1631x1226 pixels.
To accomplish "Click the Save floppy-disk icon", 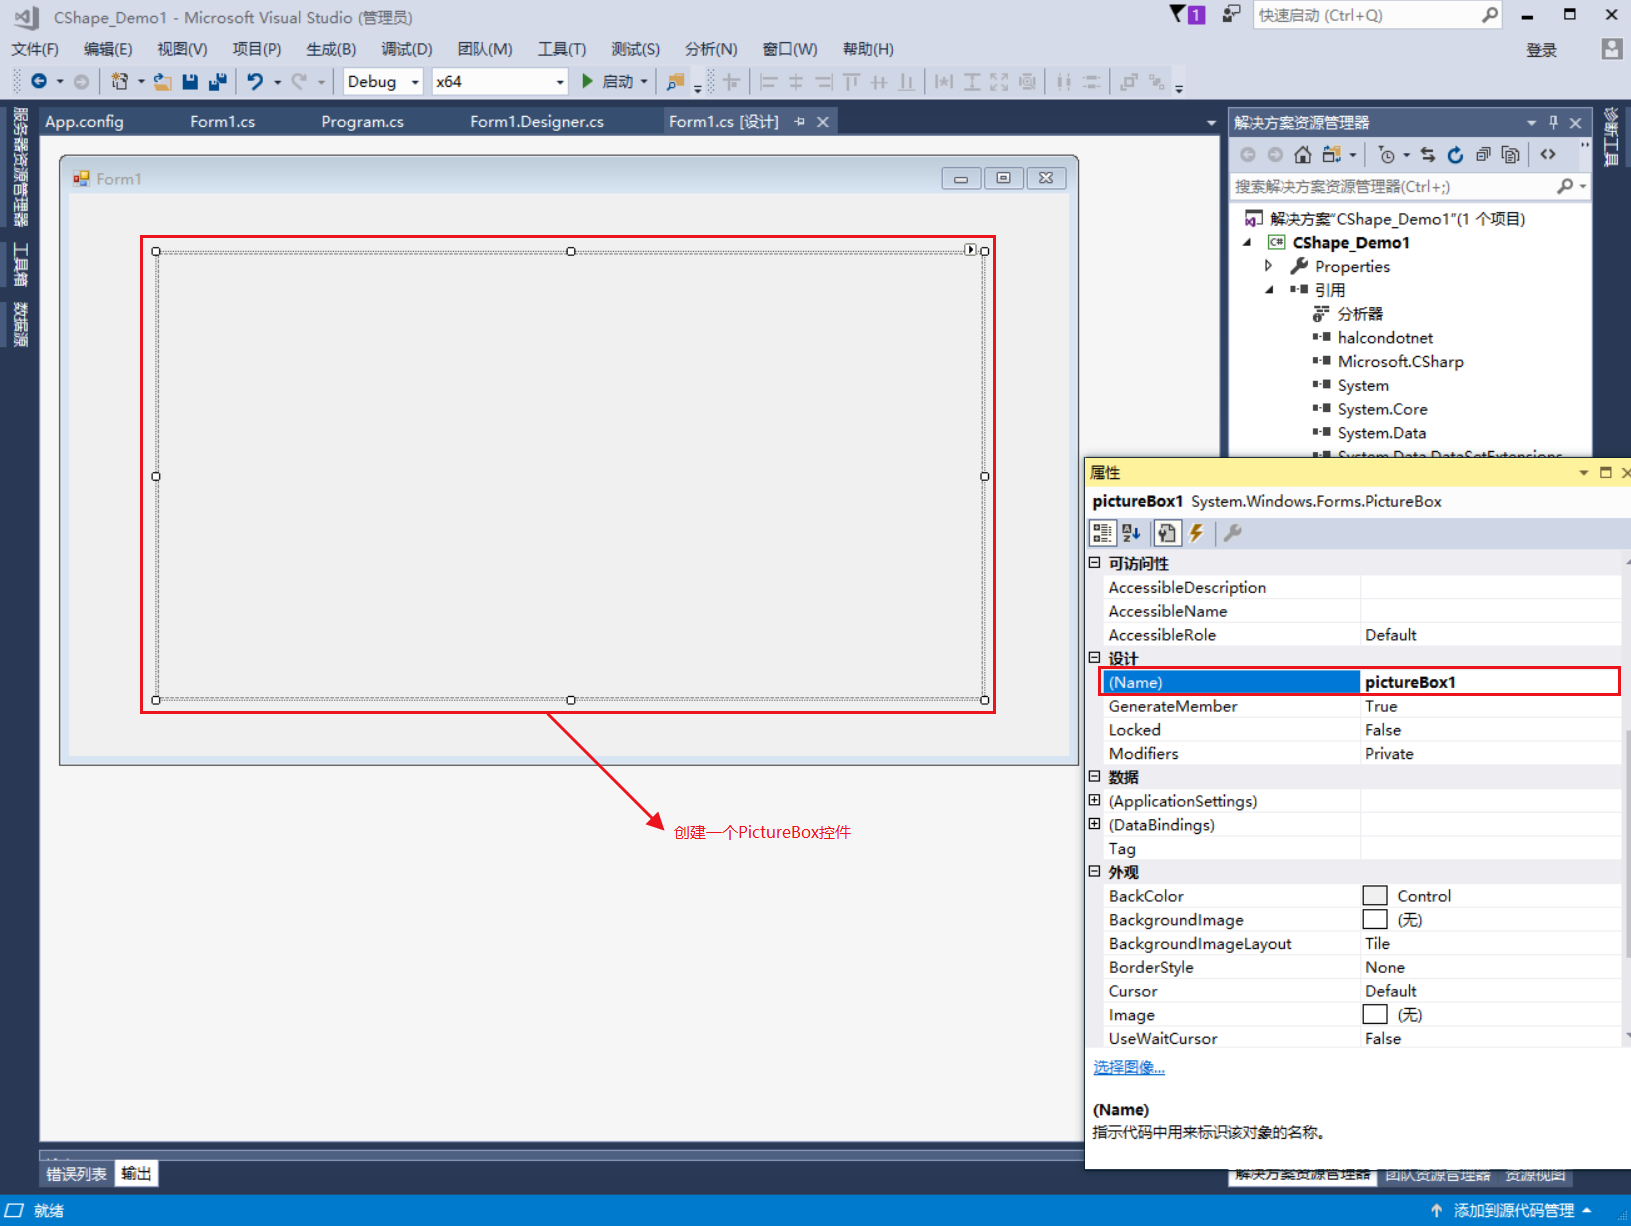I will pos(190,81).
